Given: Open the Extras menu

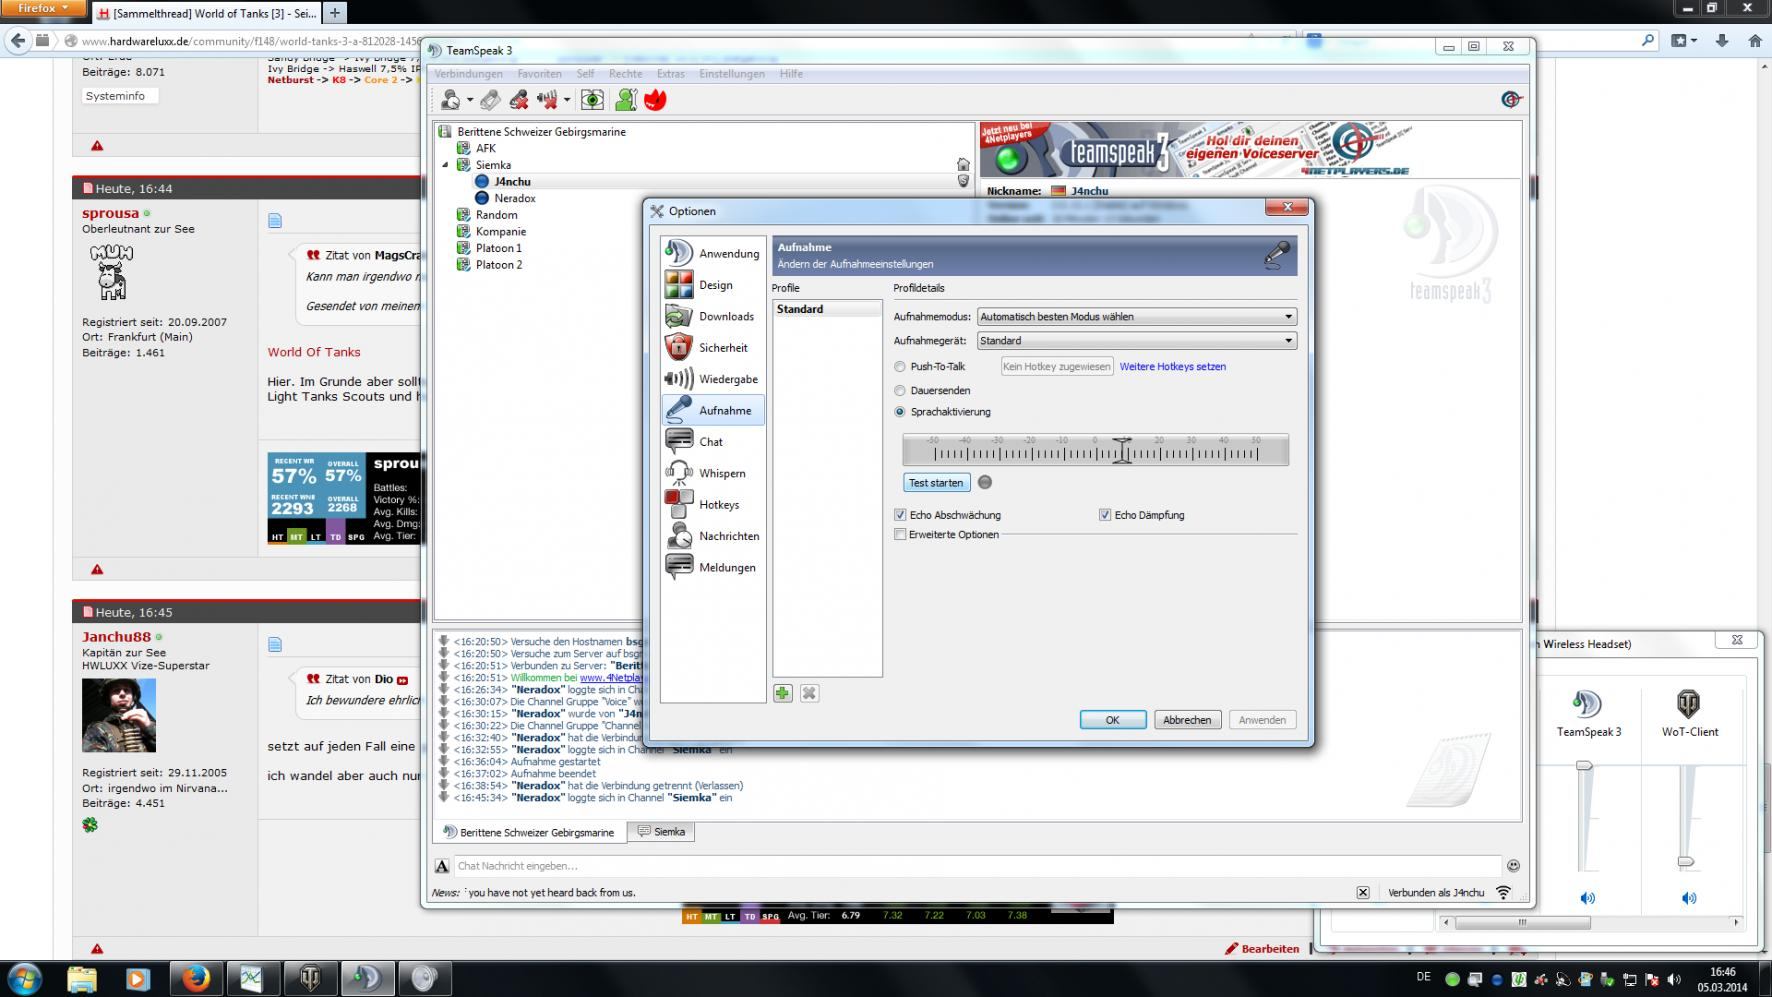Looking at the screenshot, I should (671, 74).
